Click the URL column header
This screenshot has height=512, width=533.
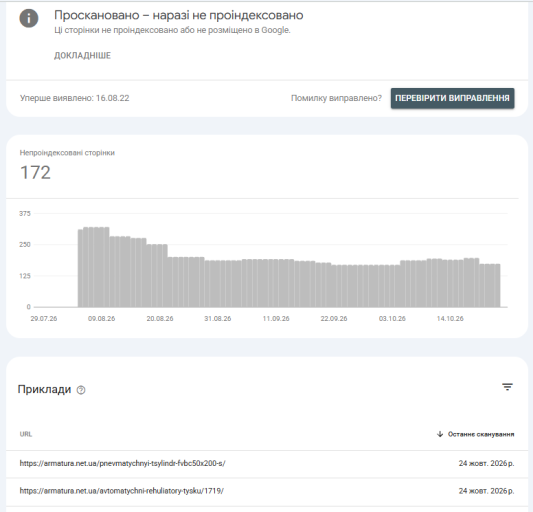(x=25, y=434)
